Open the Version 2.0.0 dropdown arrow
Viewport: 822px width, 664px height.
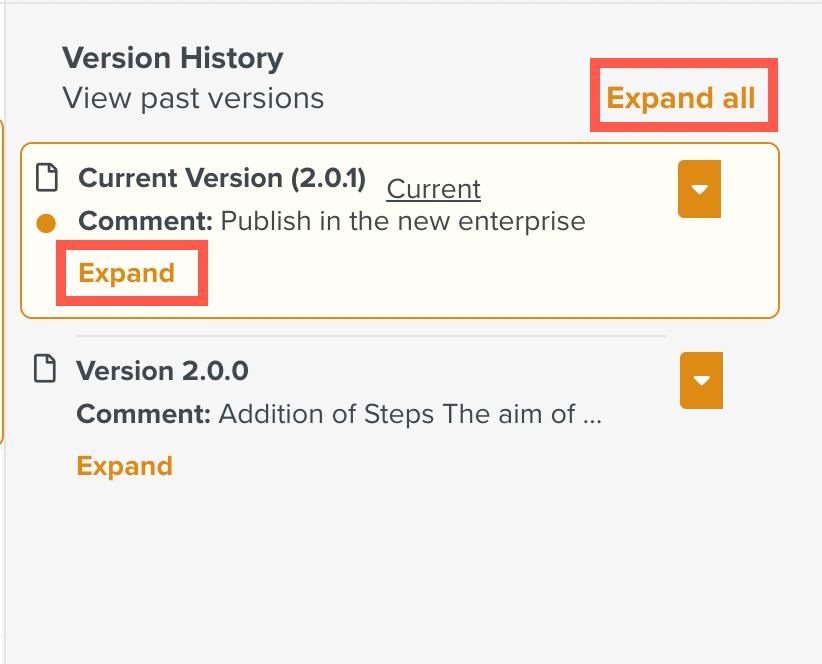coord(701,380)
